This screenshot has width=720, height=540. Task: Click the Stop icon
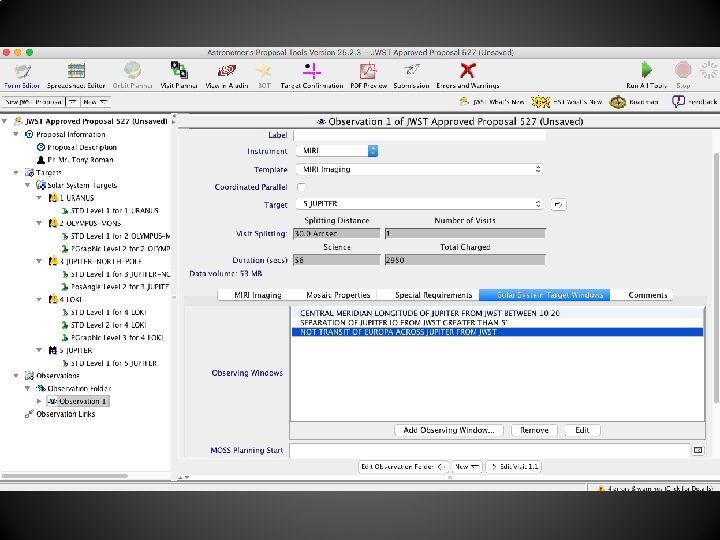pos(683,70)
